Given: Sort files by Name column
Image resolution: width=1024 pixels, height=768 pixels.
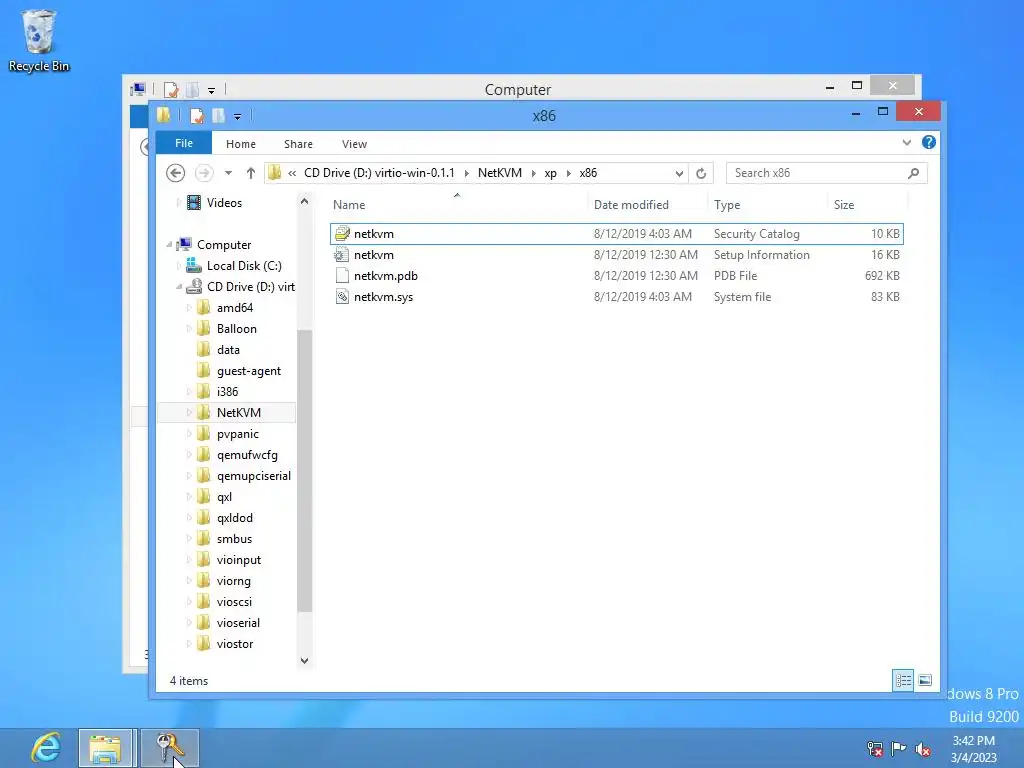Looking at the screenshot, I should [458, 204].
